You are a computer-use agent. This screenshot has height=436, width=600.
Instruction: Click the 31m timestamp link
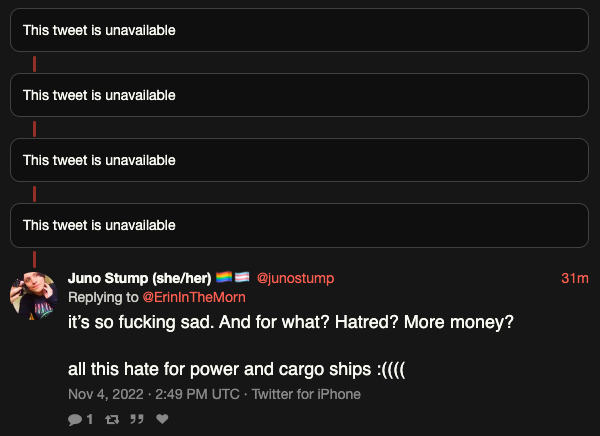click(x=574, y=278)
